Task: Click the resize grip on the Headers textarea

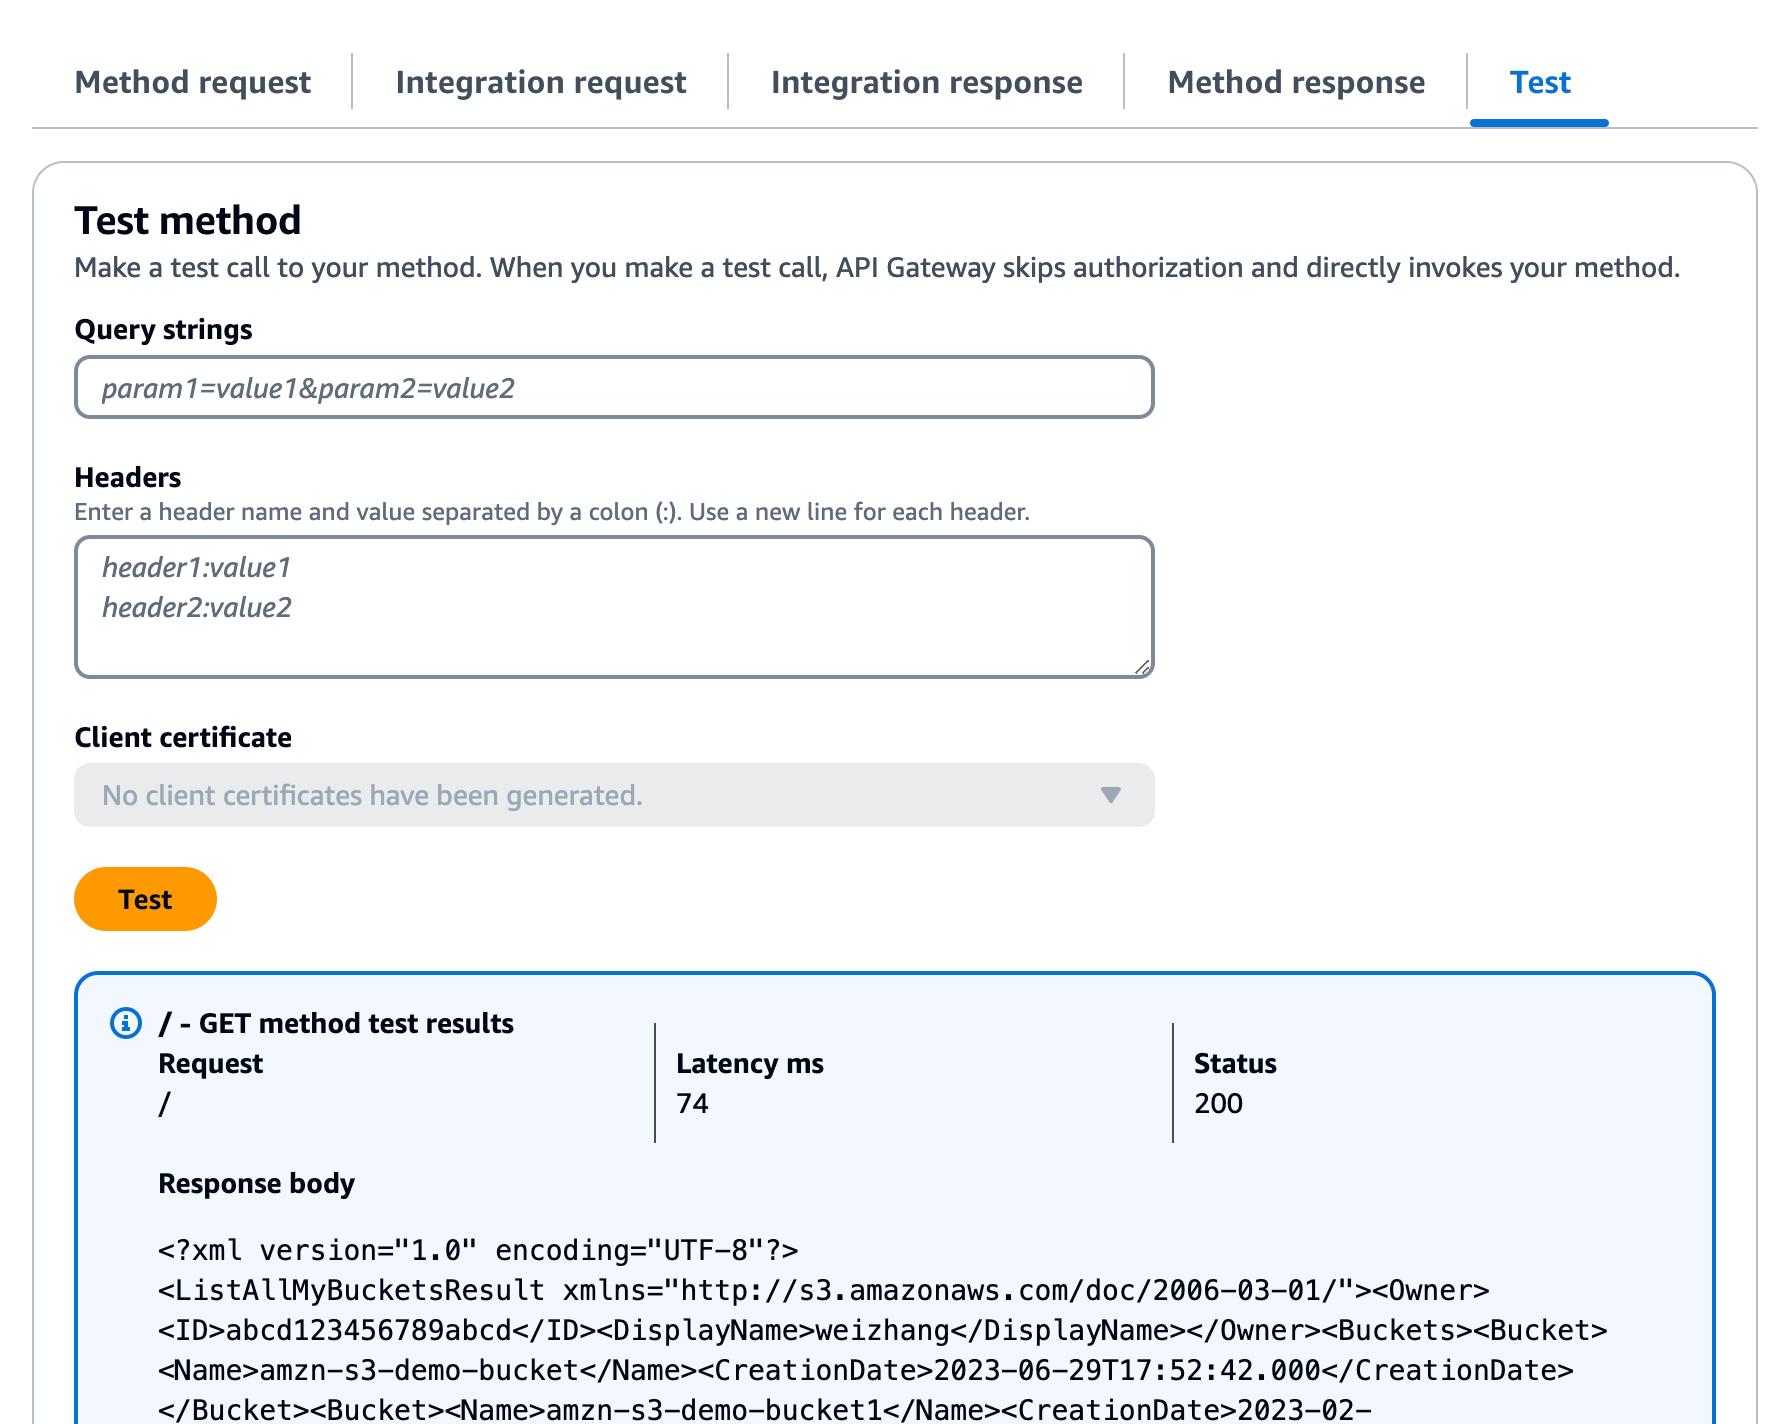Action: coord(1143,666)
